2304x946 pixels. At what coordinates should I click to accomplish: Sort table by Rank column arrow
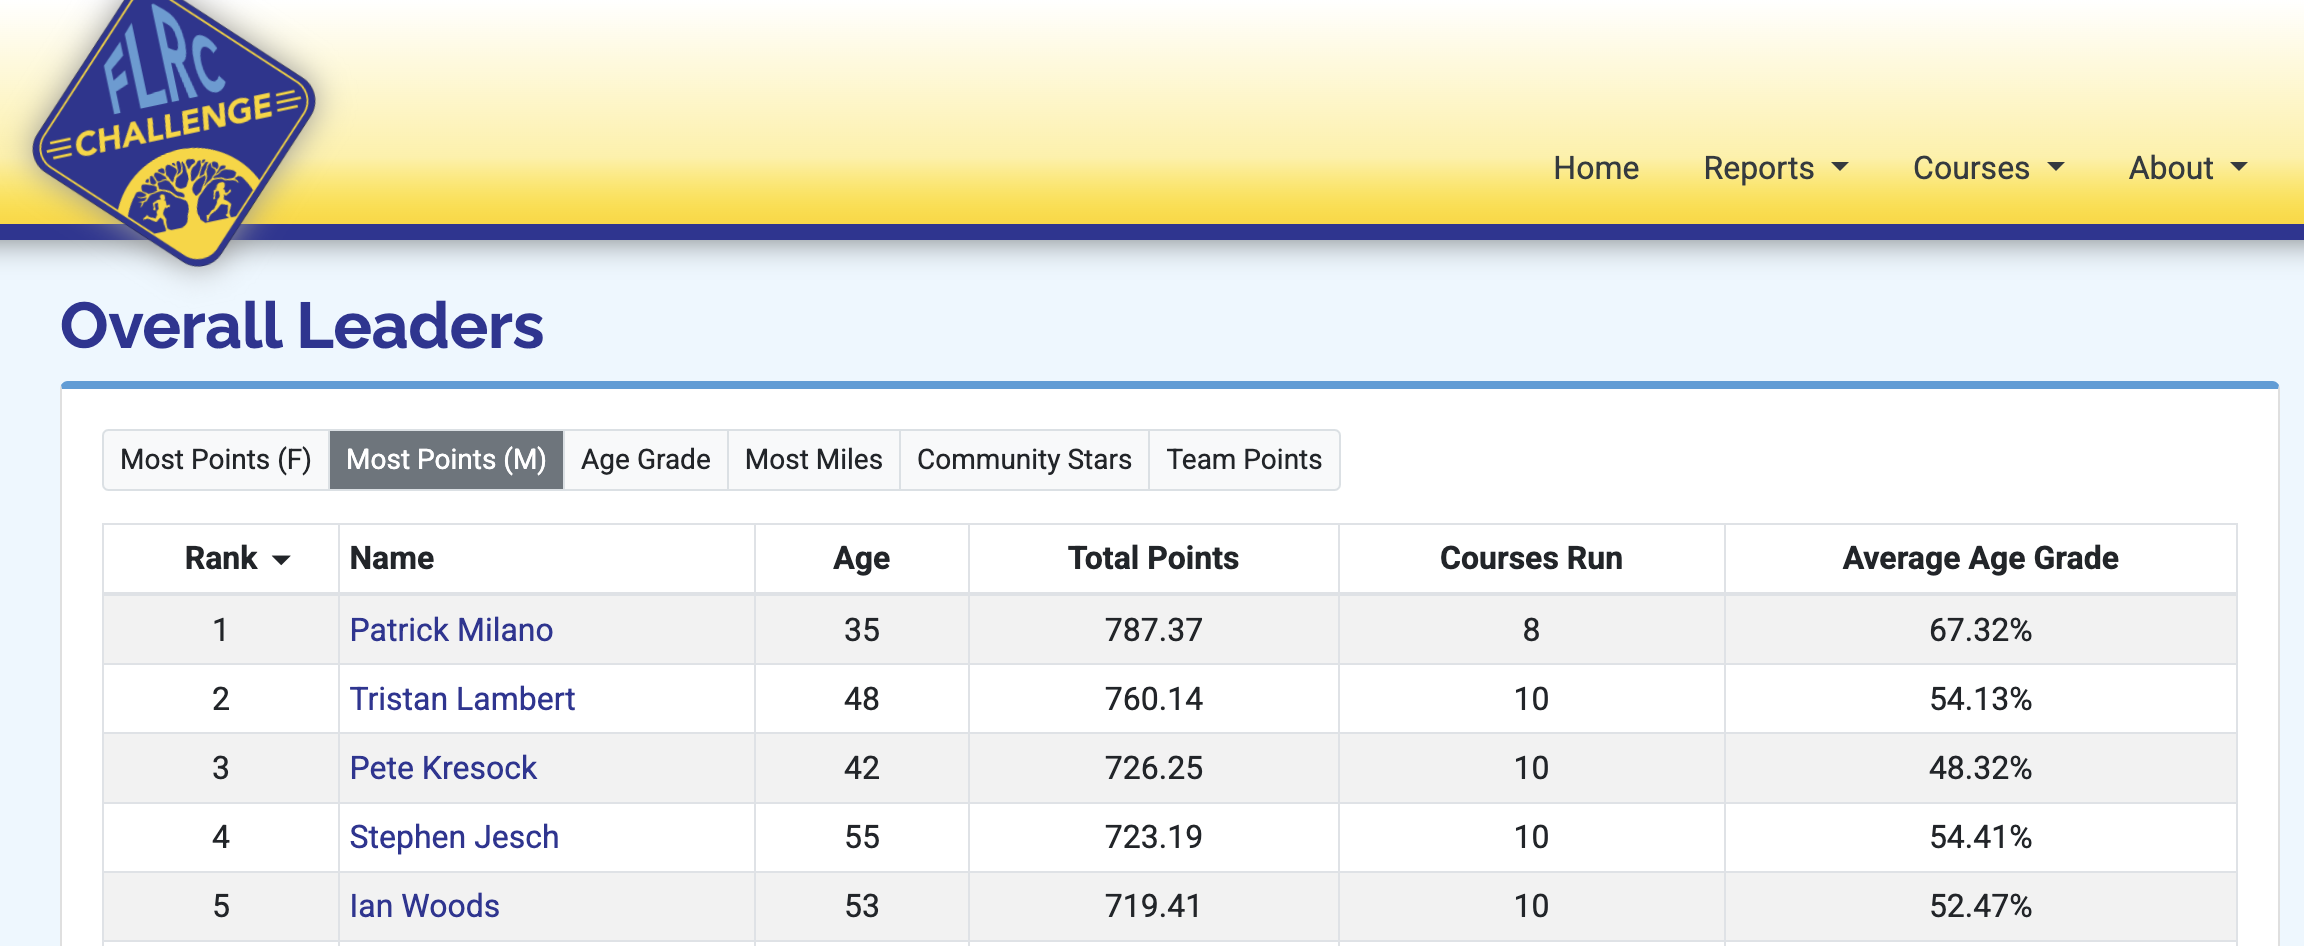281,560
